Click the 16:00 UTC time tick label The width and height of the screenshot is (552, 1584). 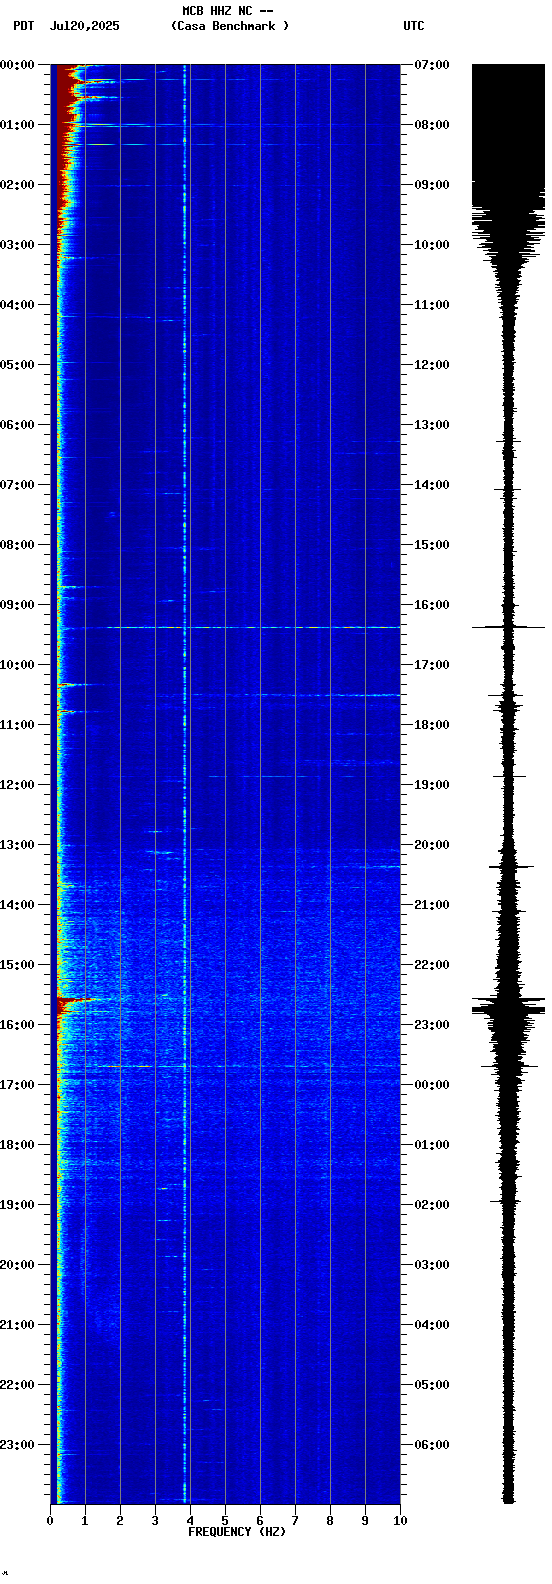[431, 605]
